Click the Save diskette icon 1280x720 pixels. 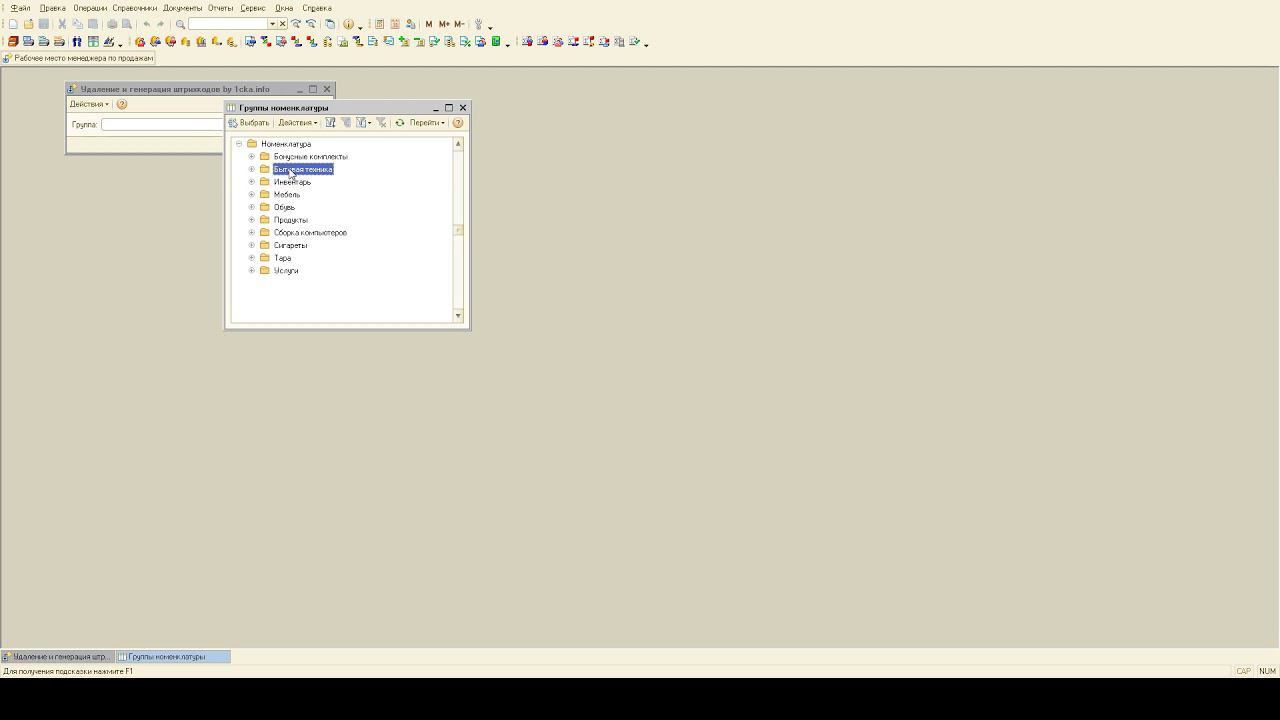(44, 24)
